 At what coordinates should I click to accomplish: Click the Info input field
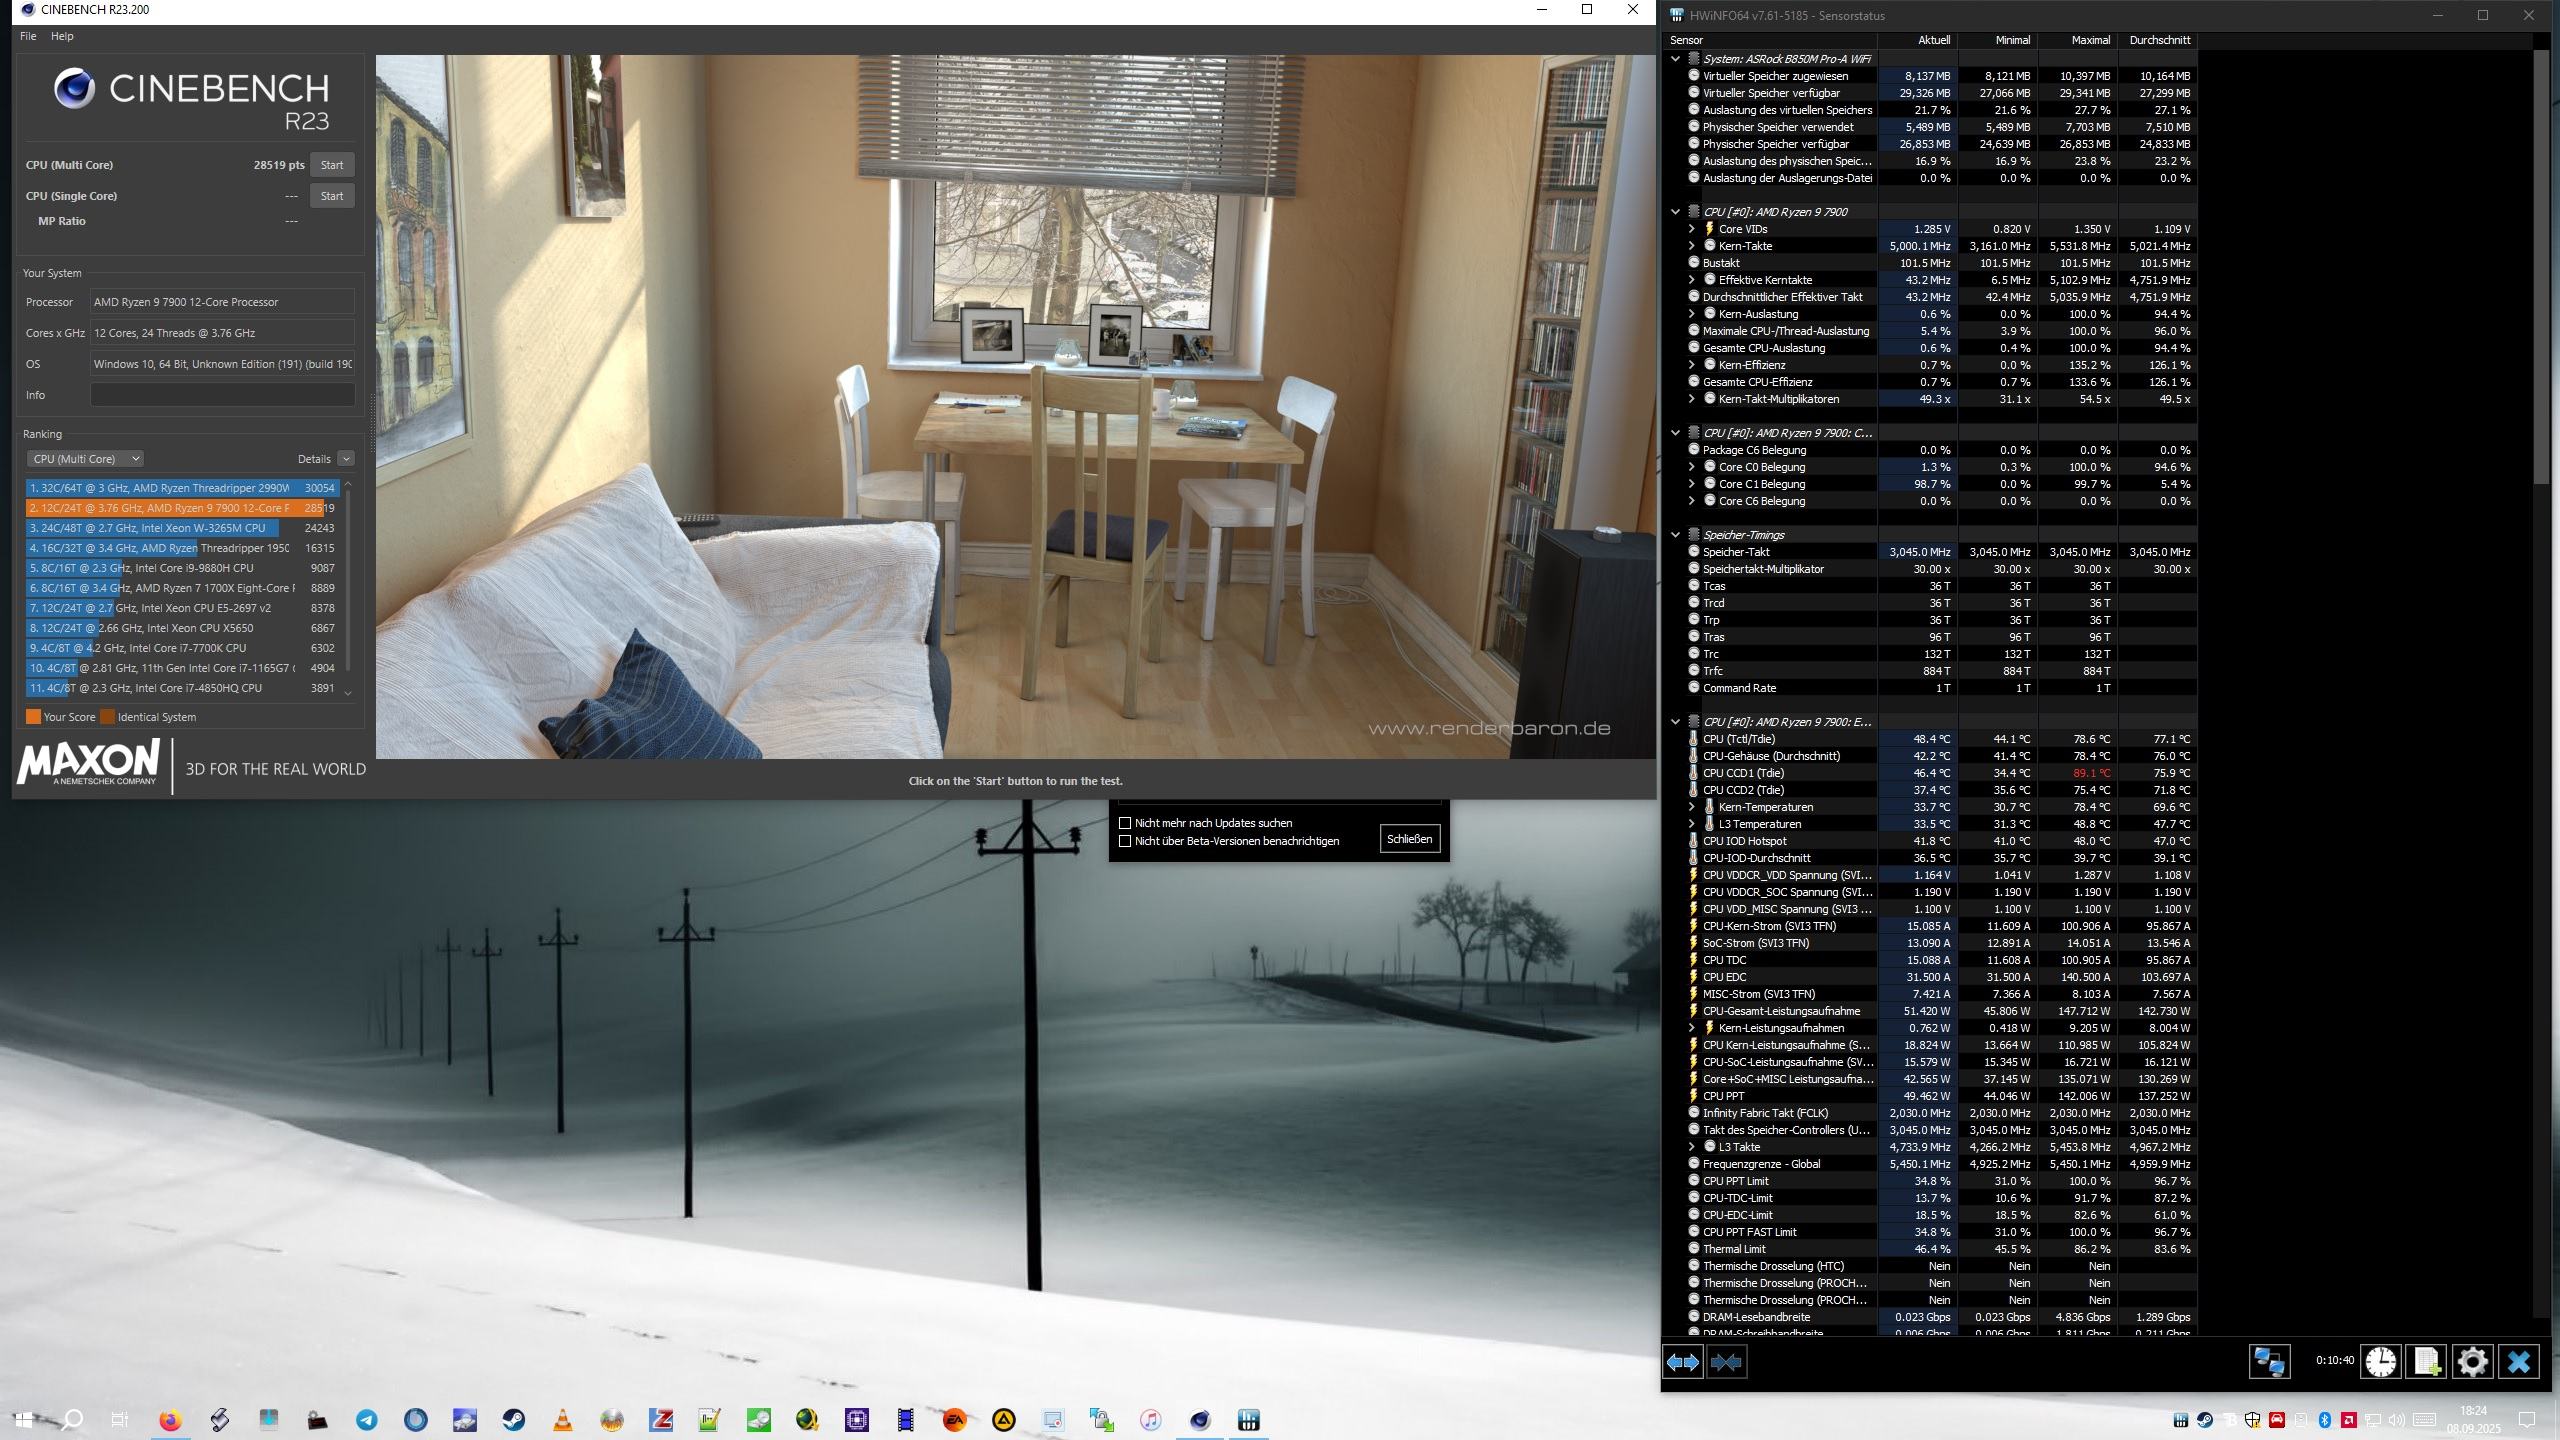(x=222, y=395)
